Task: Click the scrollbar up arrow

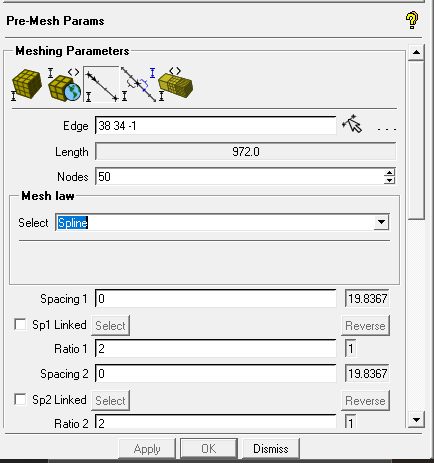Action: click(x=416, y=52)
